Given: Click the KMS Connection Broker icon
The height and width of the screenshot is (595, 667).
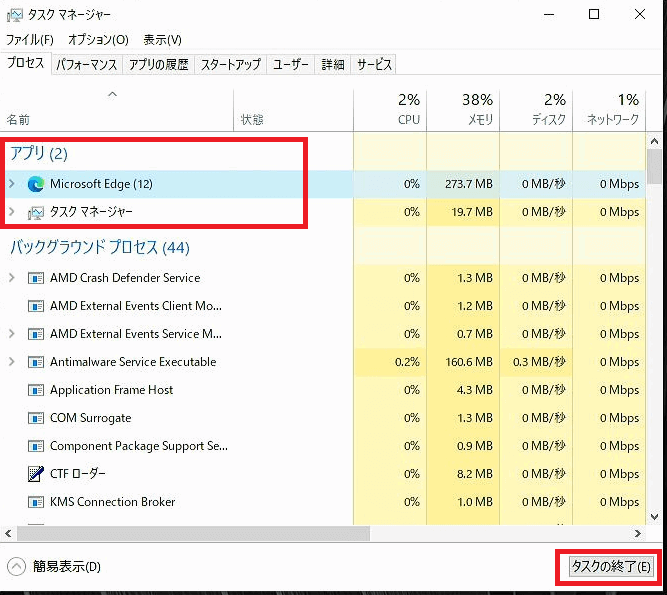Looking at the screenshot, I should coord(36,502).
